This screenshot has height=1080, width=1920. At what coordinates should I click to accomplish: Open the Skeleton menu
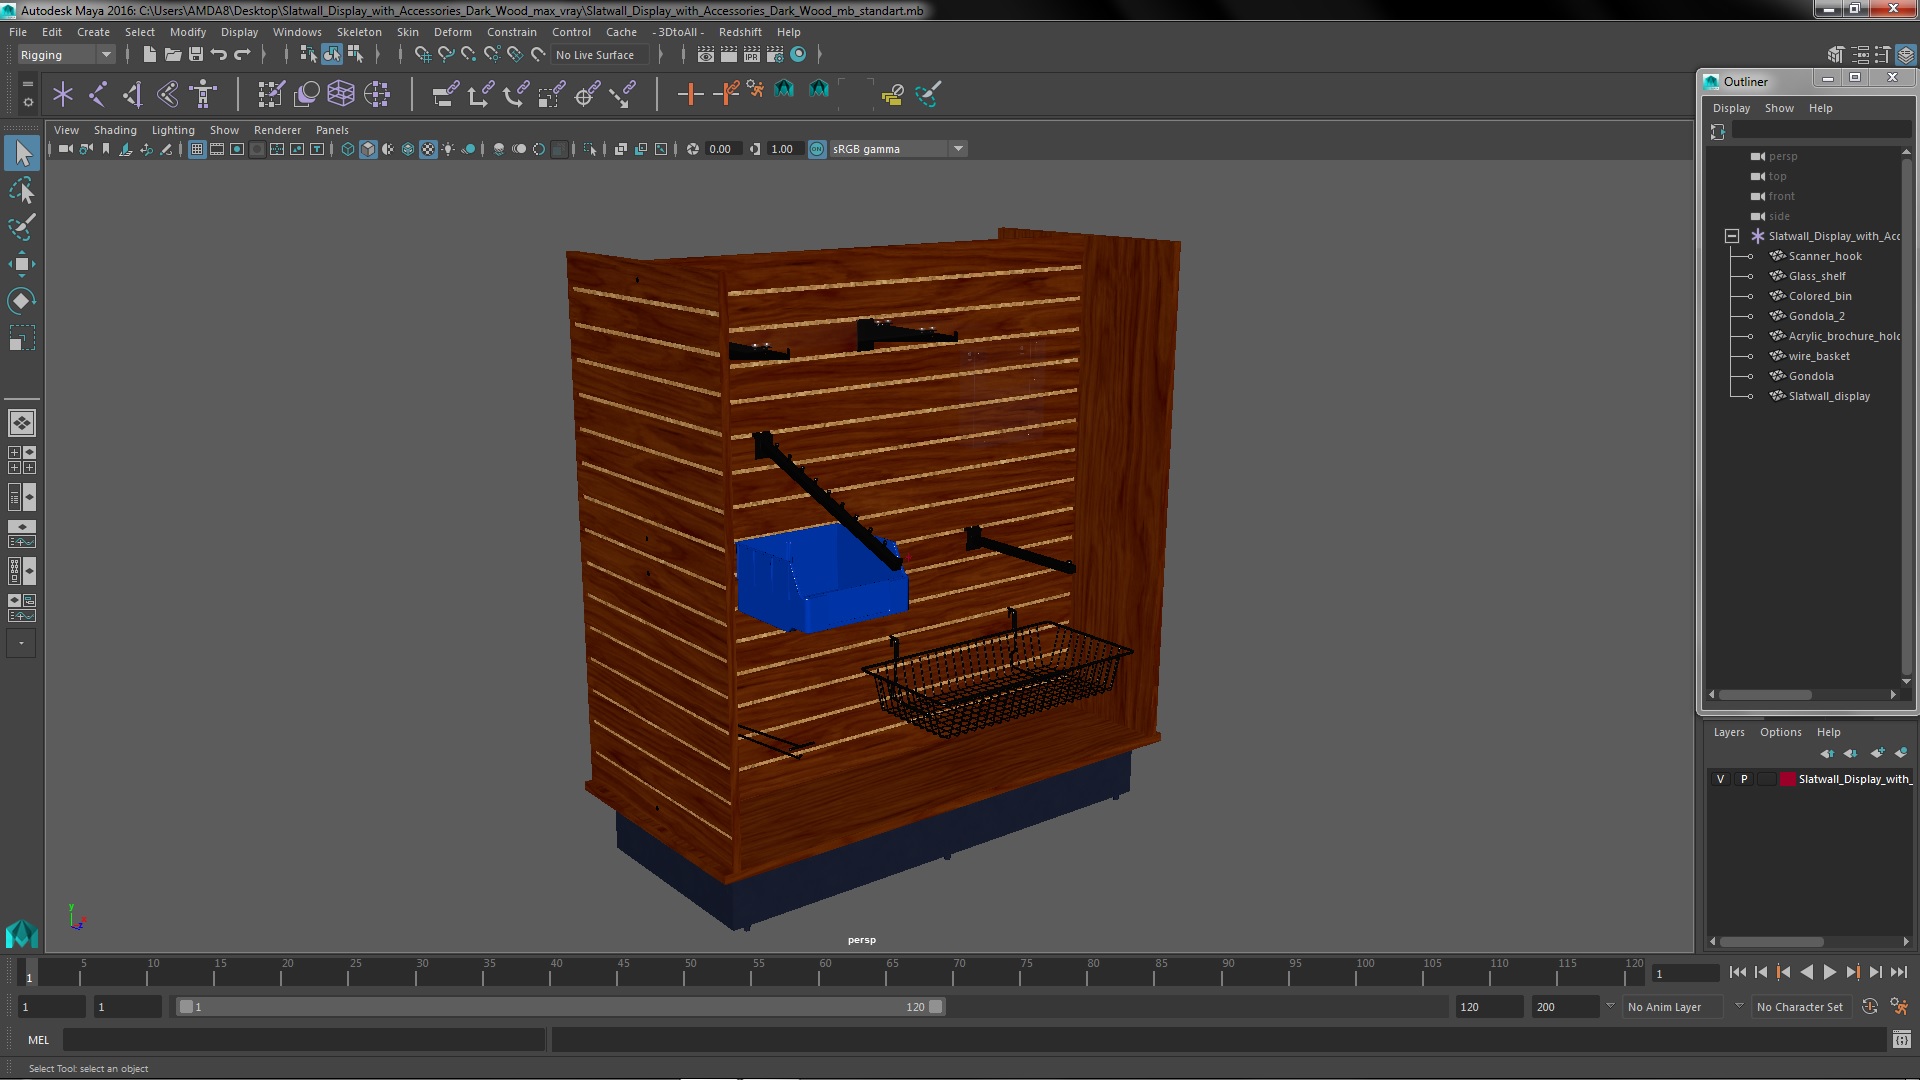click(x=358, y=32)
